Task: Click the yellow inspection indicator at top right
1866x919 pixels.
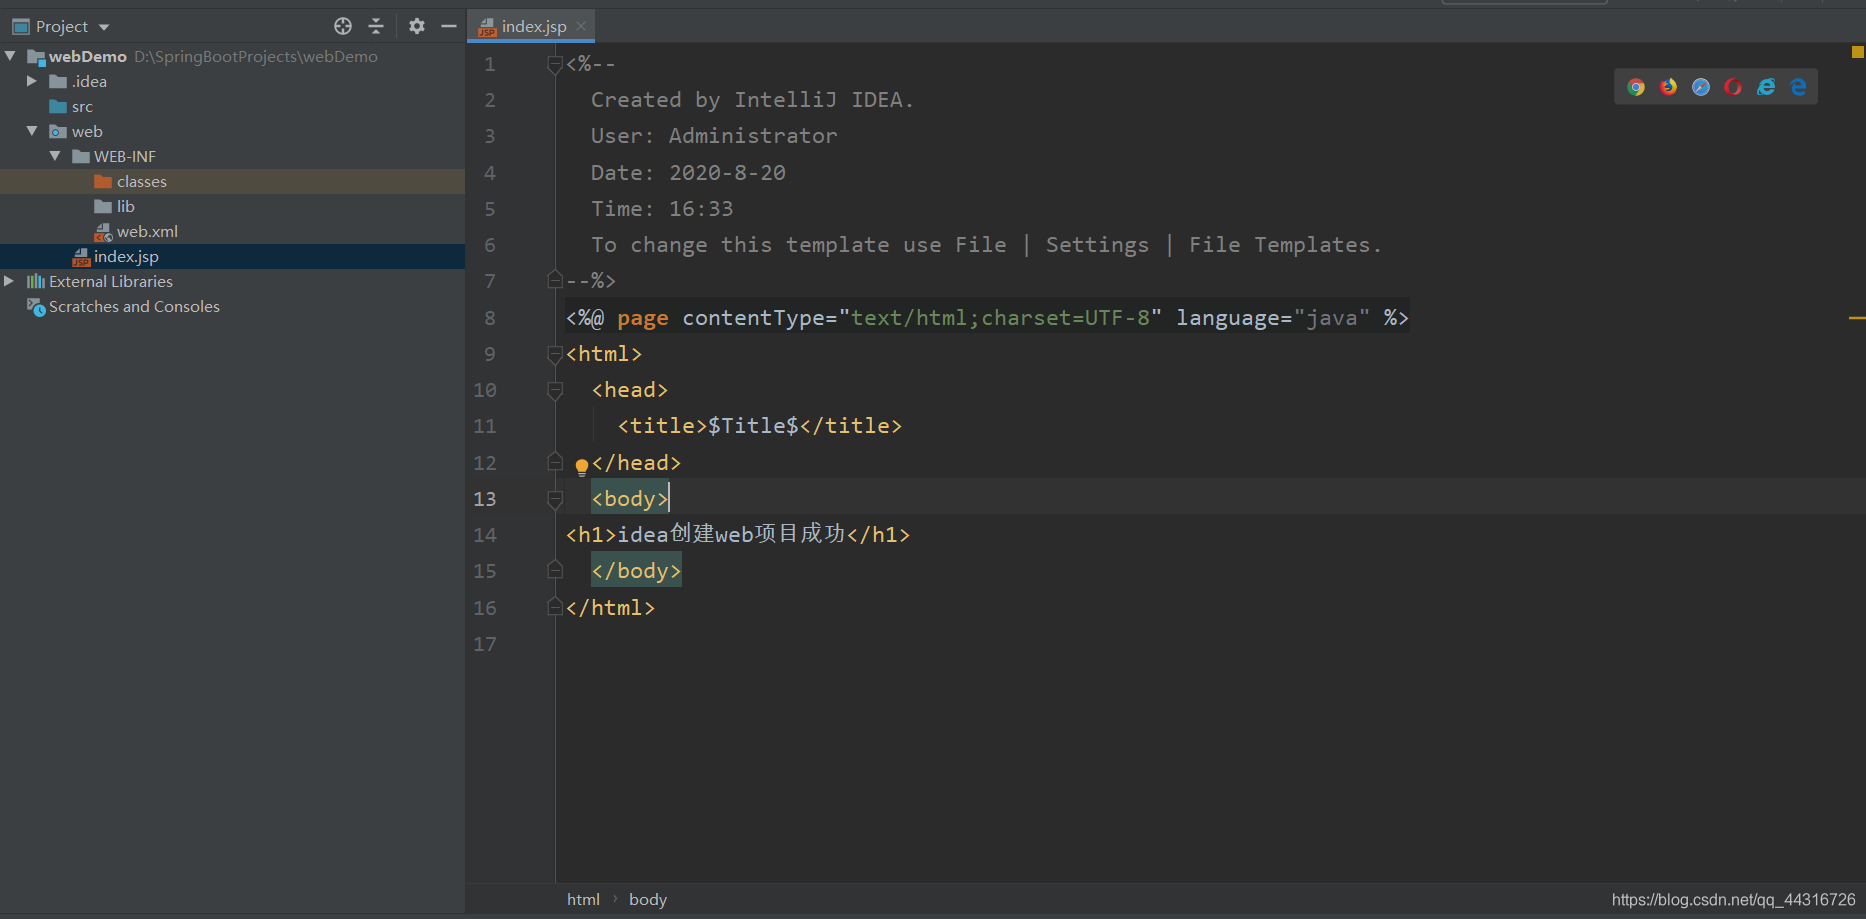Action: tap(1857, 52)
